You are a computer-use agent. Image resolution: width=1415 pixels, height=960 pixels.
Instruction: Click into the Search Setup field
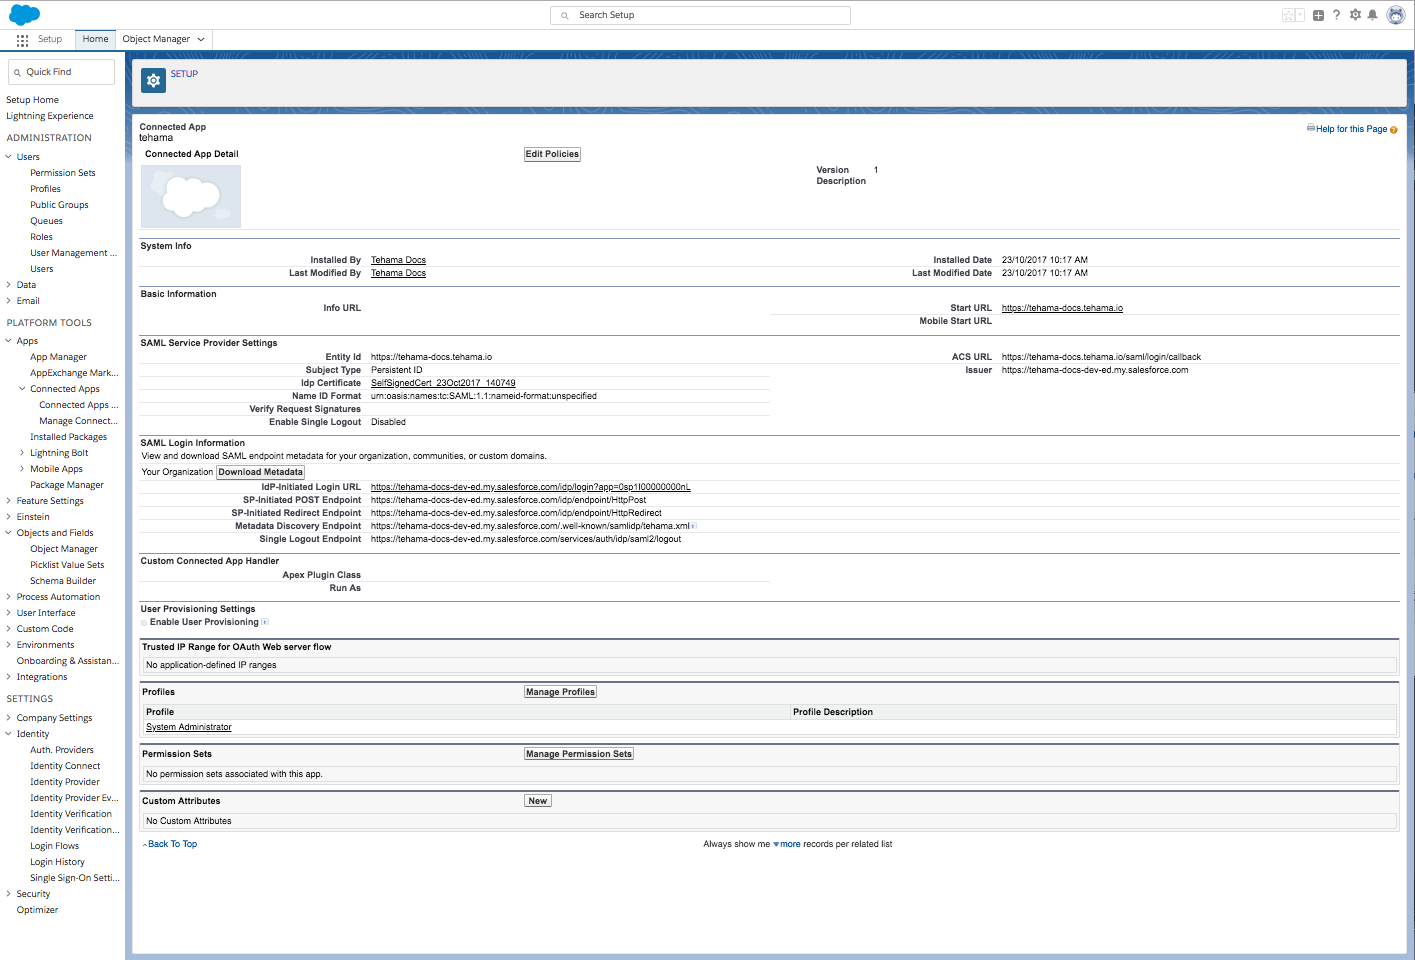(700, 15)
